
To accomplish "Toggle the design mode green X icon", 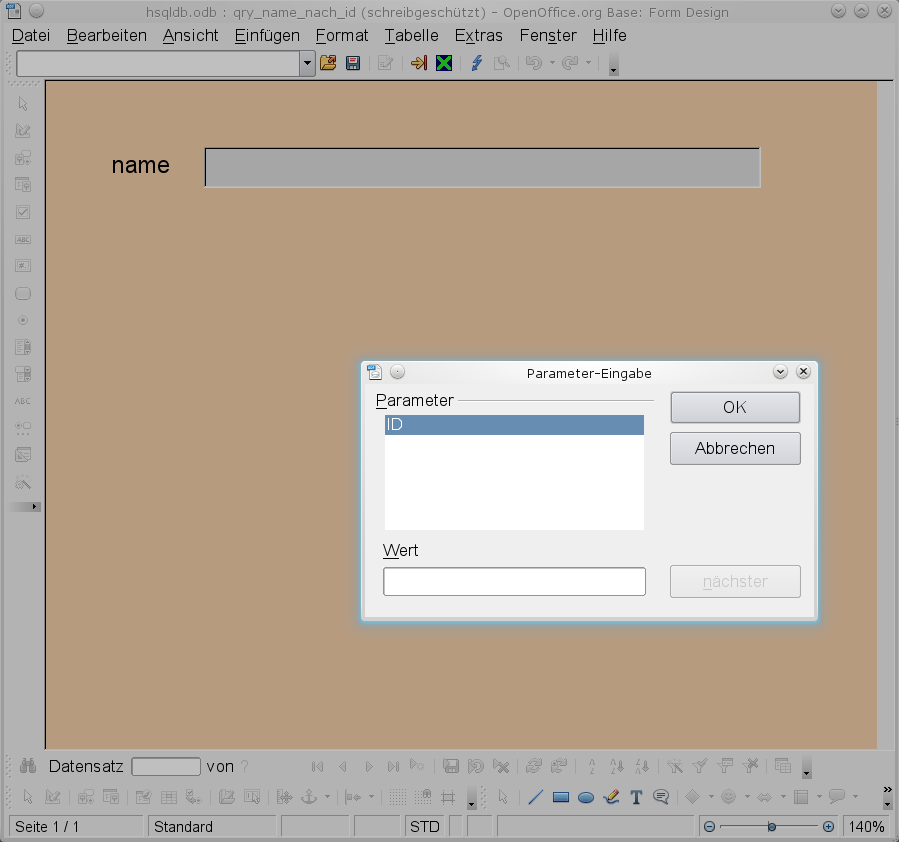I will [444, 63].
